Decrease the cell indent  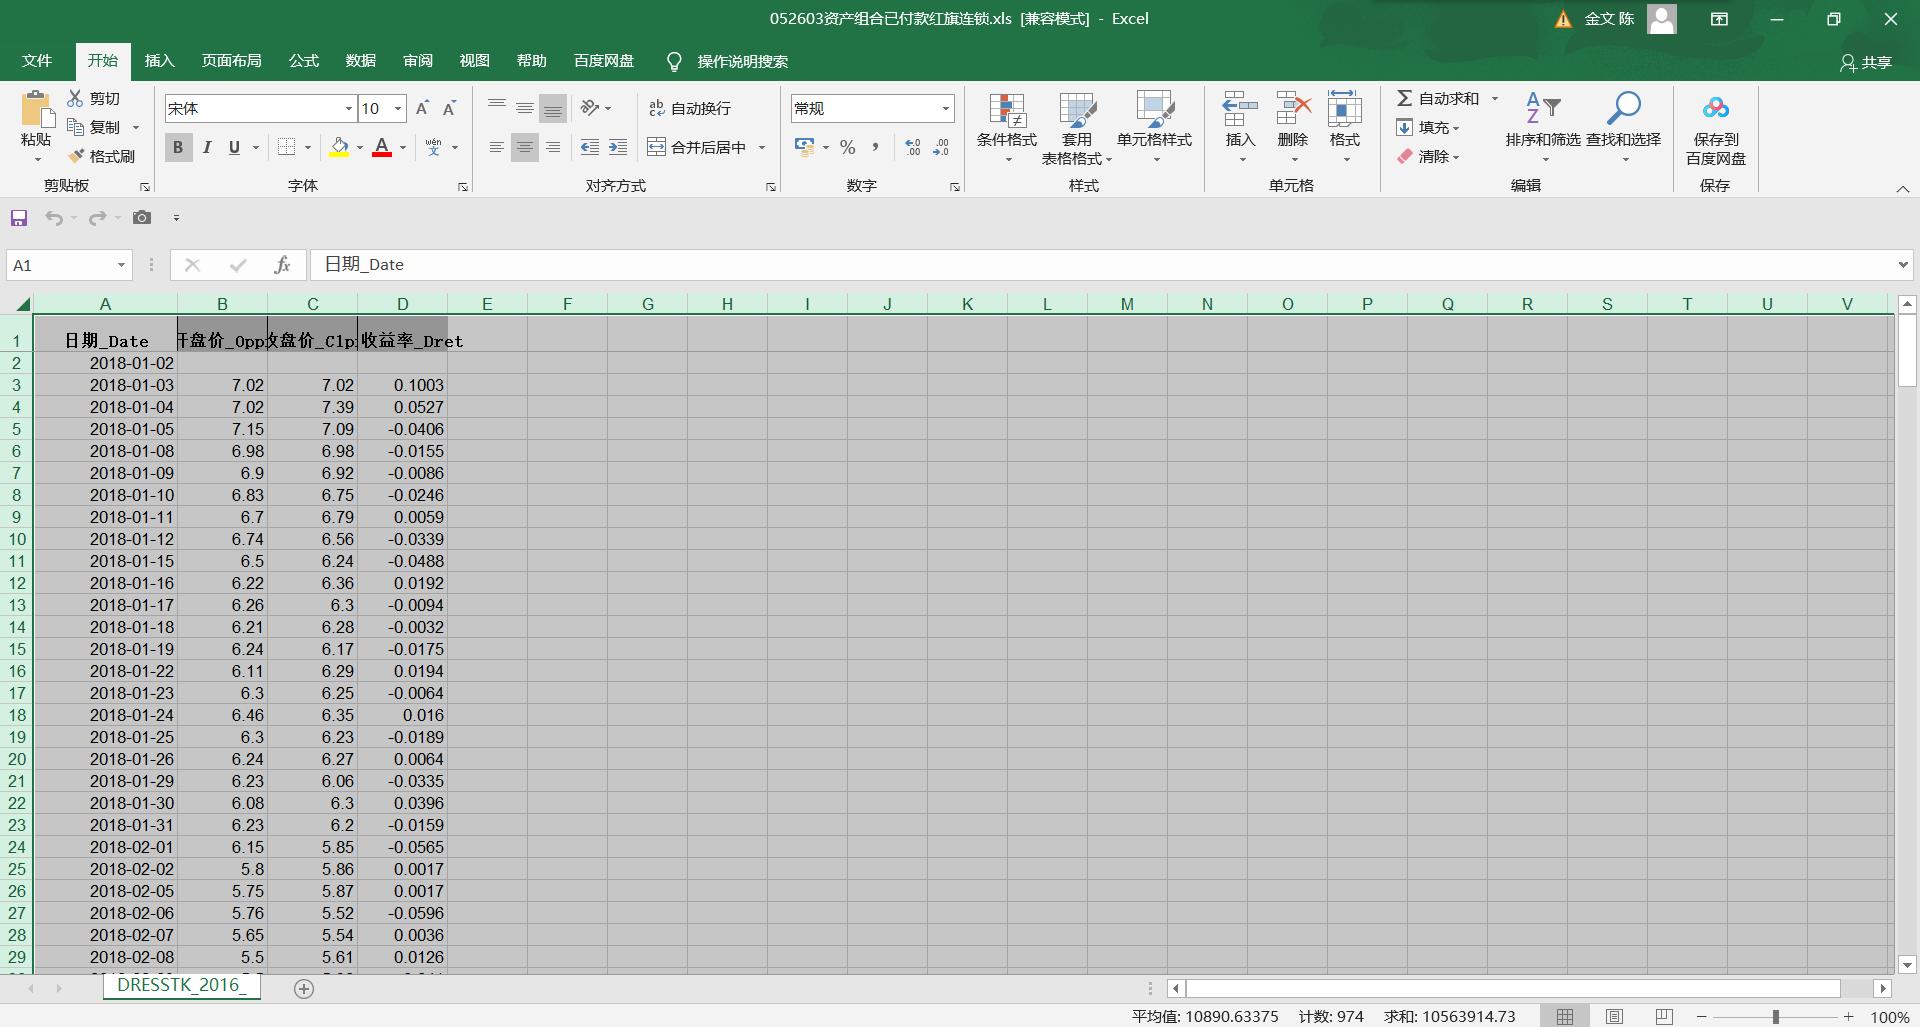click(x=590, y=148)
